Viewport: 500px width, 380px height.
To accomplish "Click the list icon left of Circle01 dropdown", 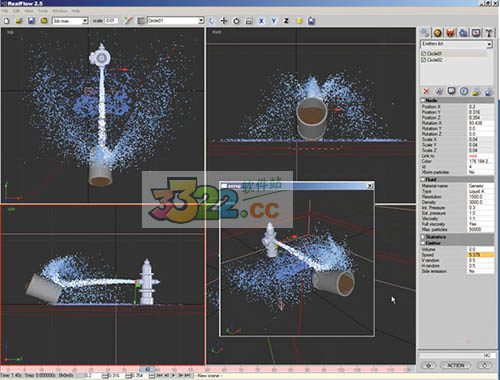I will [141, 21].
